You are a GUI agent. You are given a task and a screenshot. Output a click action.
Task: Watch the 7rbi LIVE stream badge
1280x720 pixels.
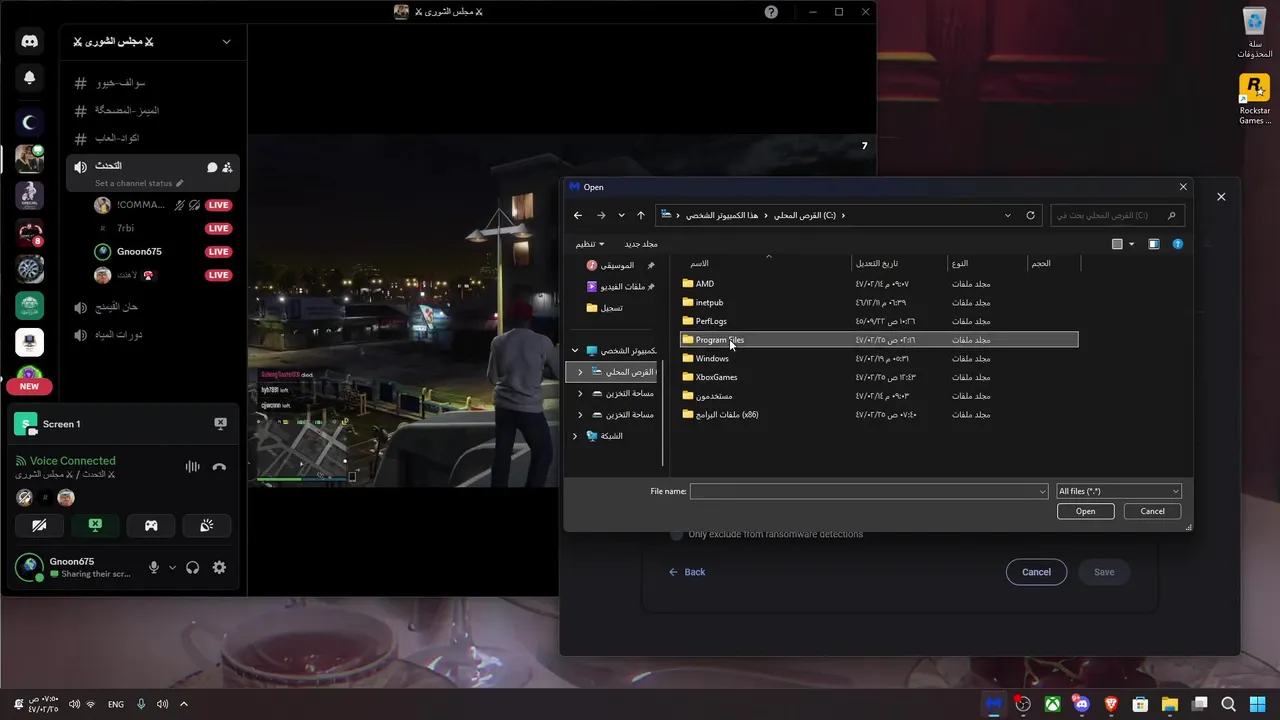pos(219,228)
